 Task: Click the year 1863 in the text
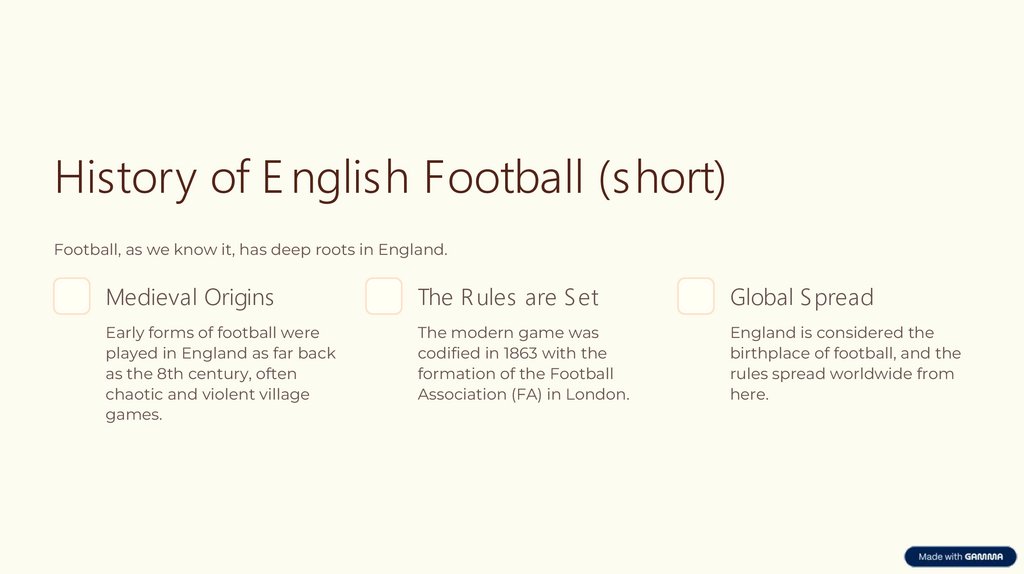520,353
